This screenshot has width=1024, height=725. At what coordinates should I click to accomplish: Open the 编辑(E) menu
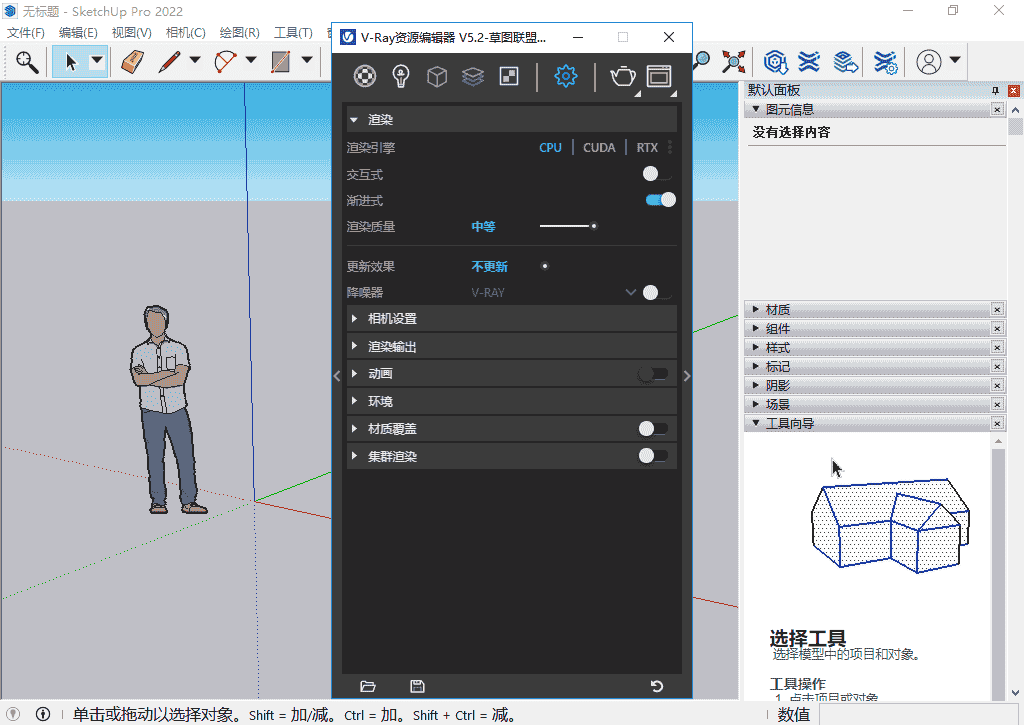tap(78, 33)
